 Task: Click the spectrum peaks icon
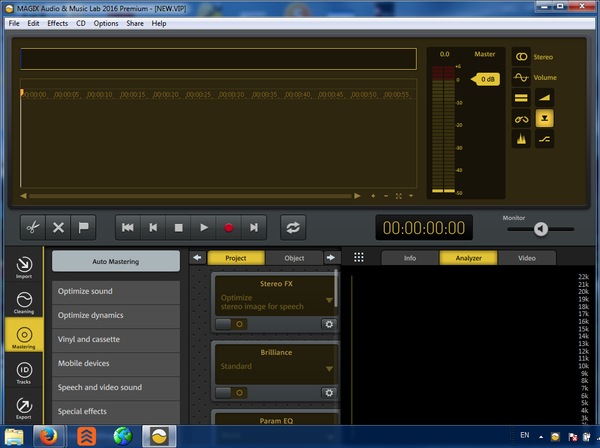[521, 139]
